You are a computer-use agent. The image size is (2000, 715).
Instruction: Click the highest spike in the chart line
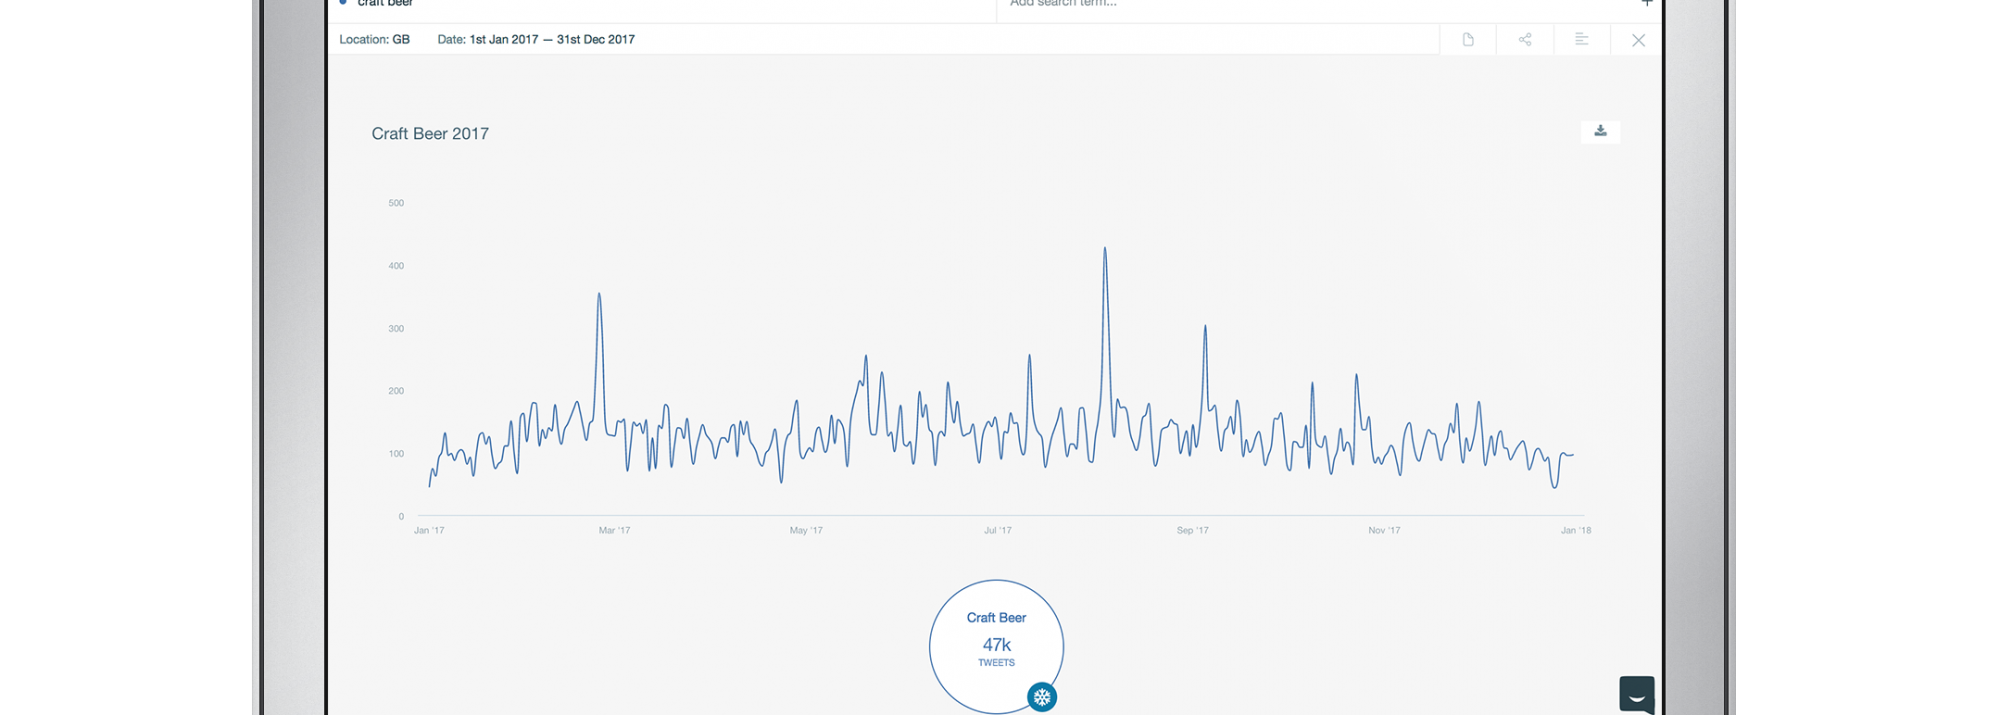tap(1105, 249)
